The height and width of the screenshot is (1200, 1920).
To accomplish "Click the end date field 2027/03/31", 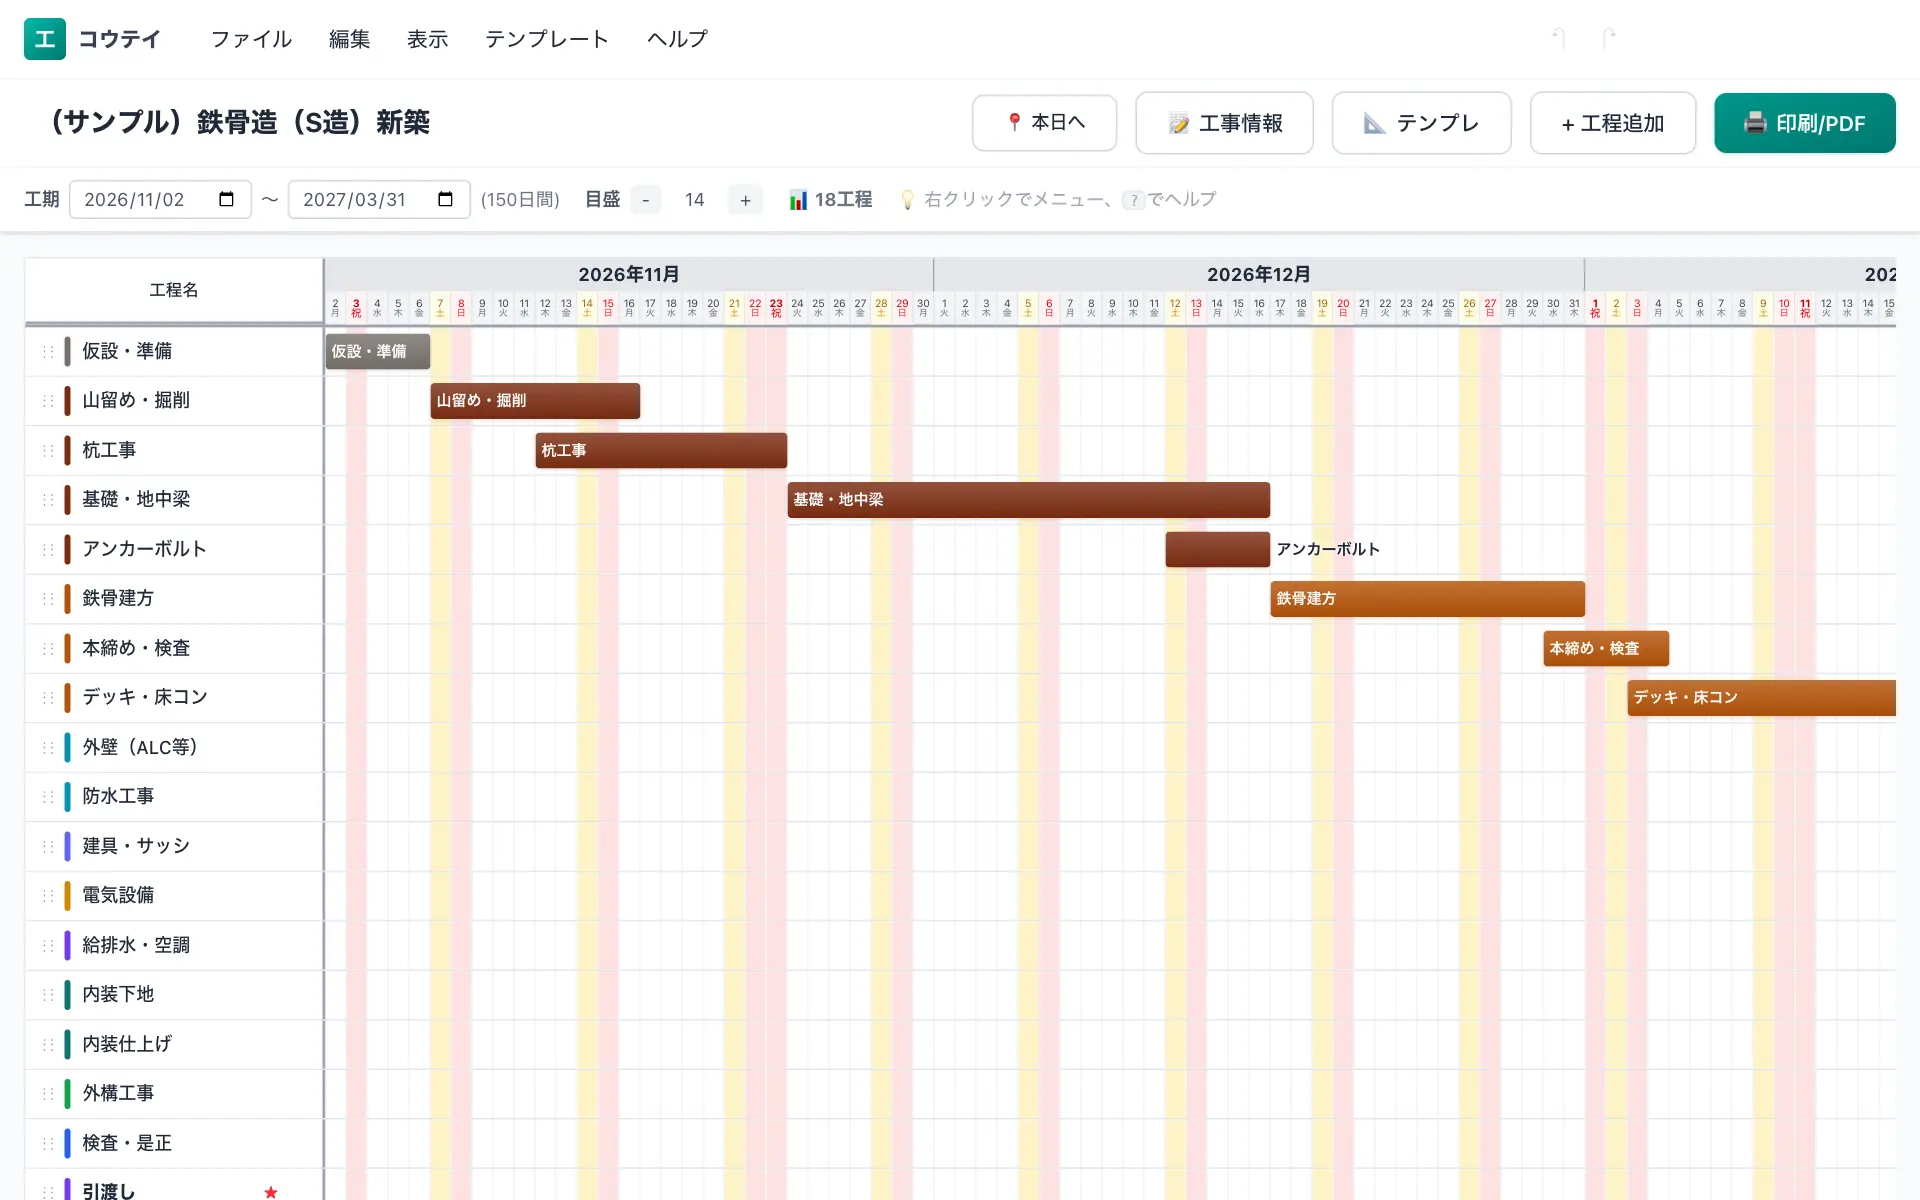I will click(379, 199).
